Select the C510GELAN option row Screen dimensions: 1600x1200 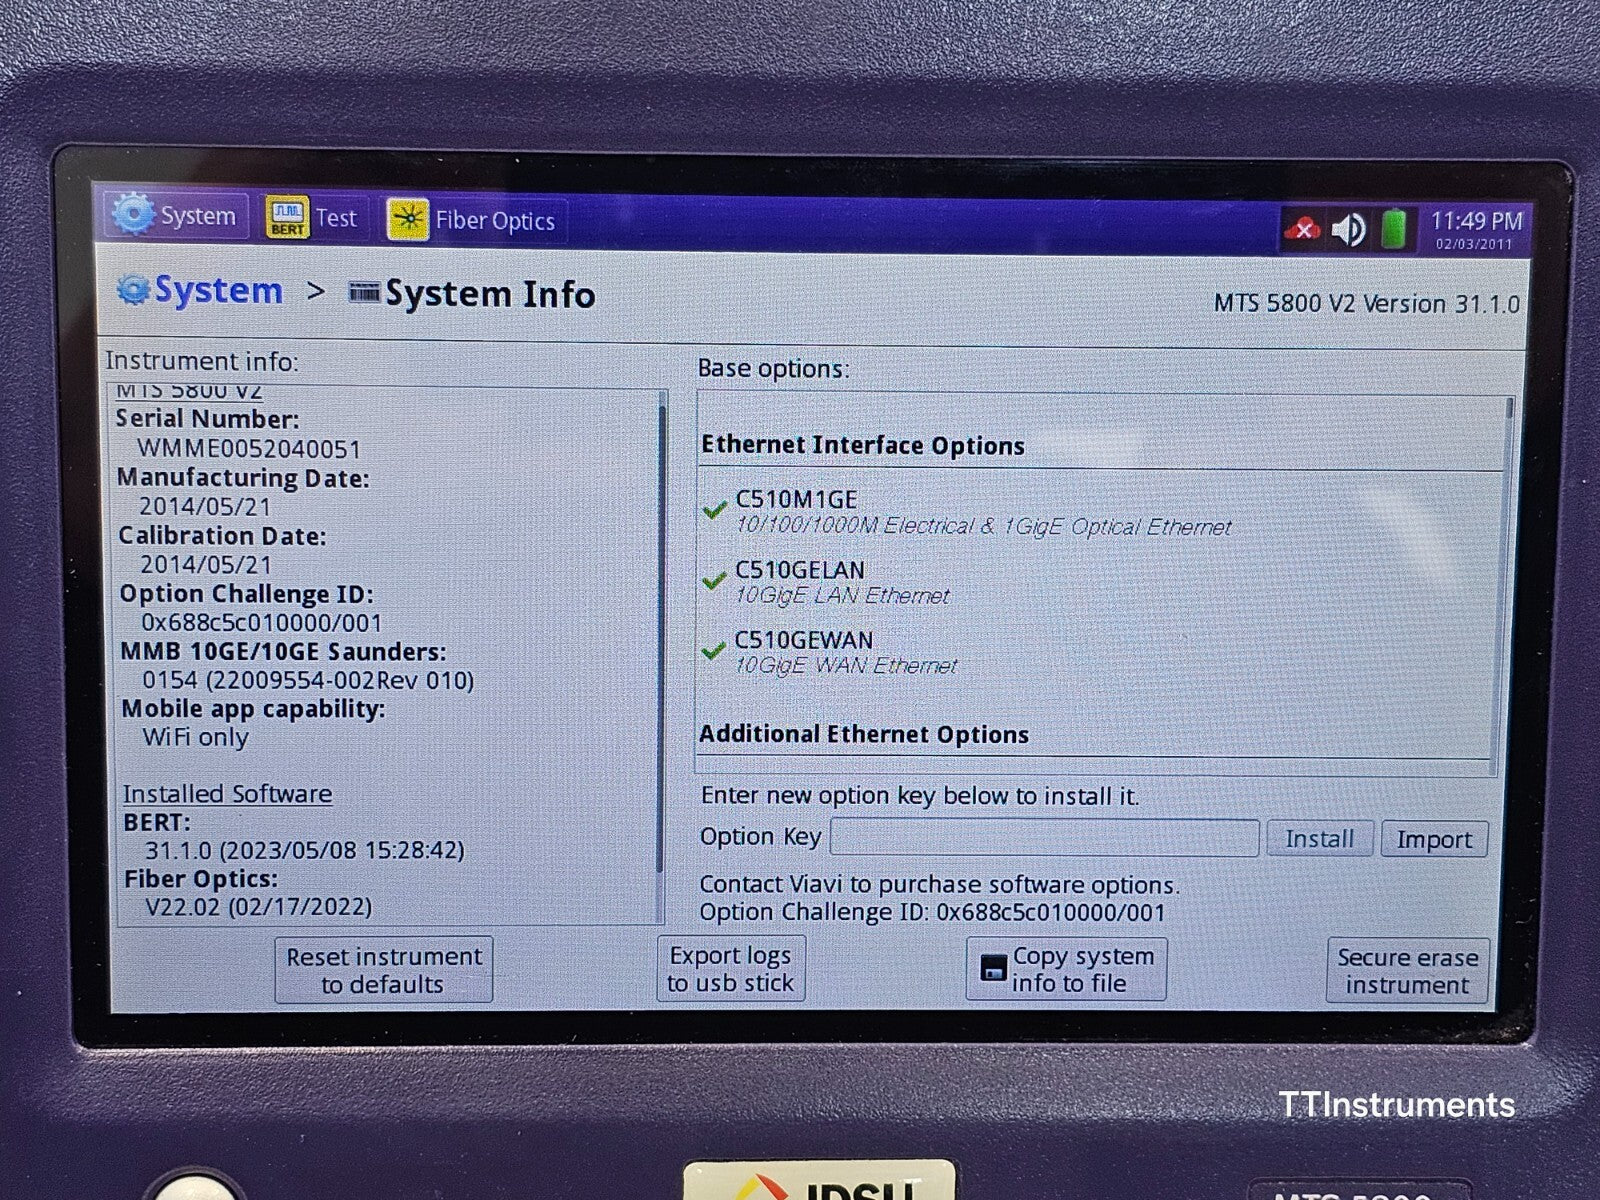[x=826, y=582]
